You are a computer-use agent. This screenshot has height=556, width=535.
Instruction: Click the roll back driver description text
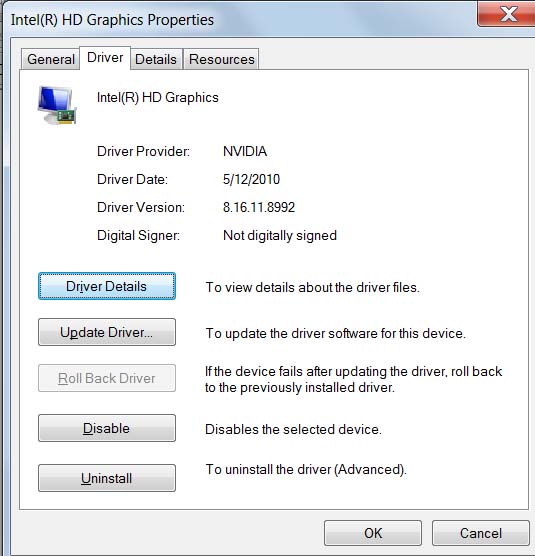coord(353,379)
